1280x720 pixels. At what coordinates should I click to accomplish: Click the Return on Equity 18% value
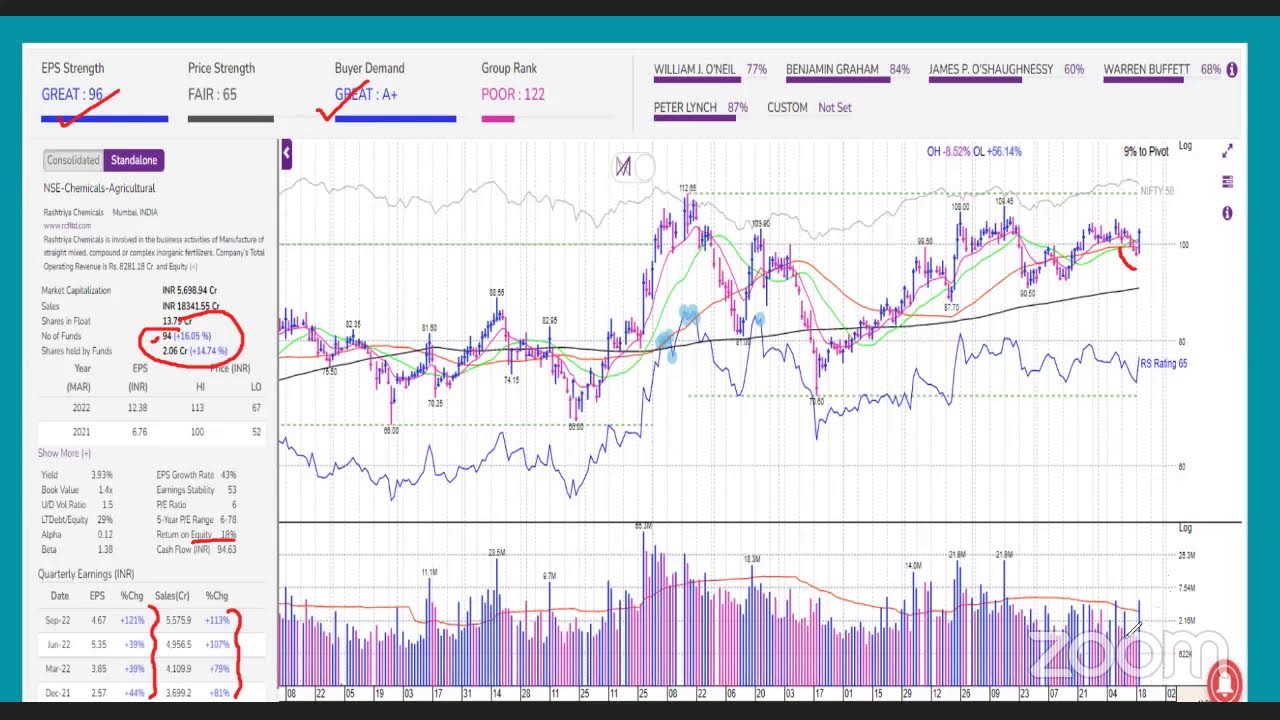[229, 535]
